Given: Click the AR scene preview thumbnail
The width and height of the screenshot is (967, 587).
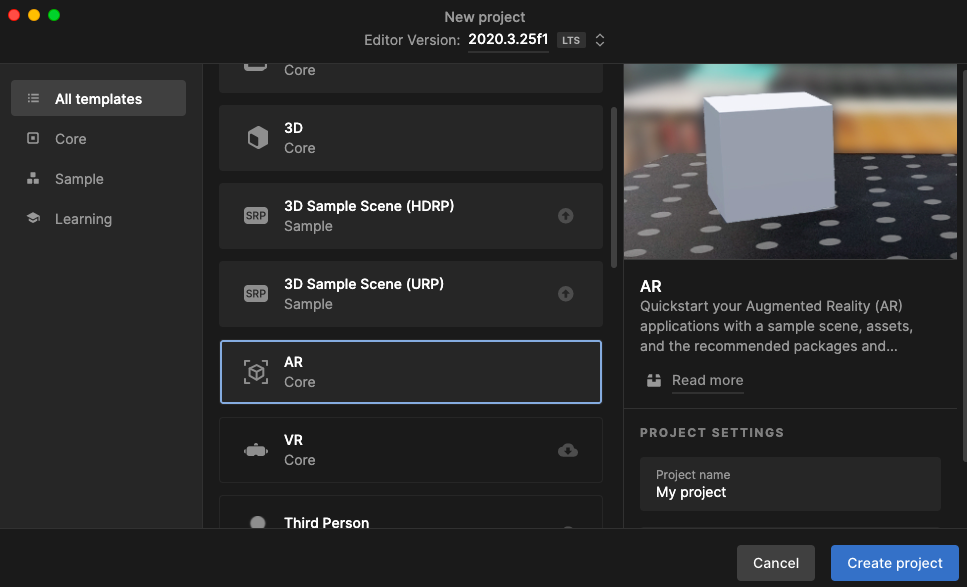Looking at the screenshot, I should click(x=789, y=162).
